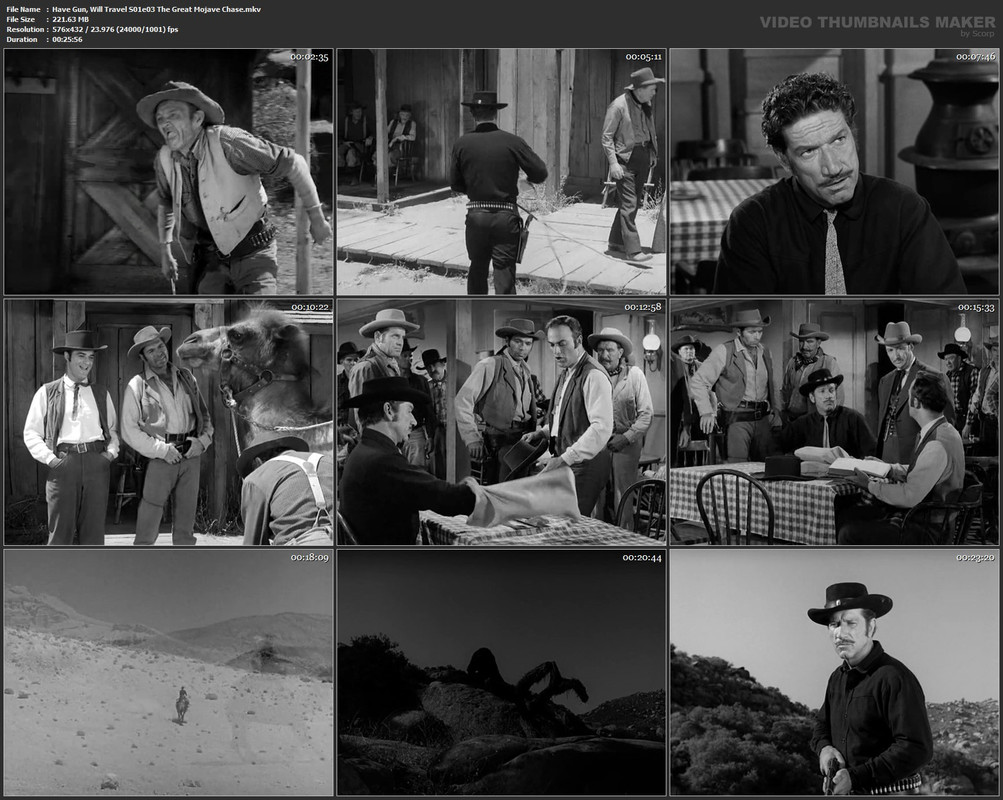Viewport: 1003px width, 800px height.
Task: Select the thumbnail stamped 00:12:58
Action: pos(502,422)
